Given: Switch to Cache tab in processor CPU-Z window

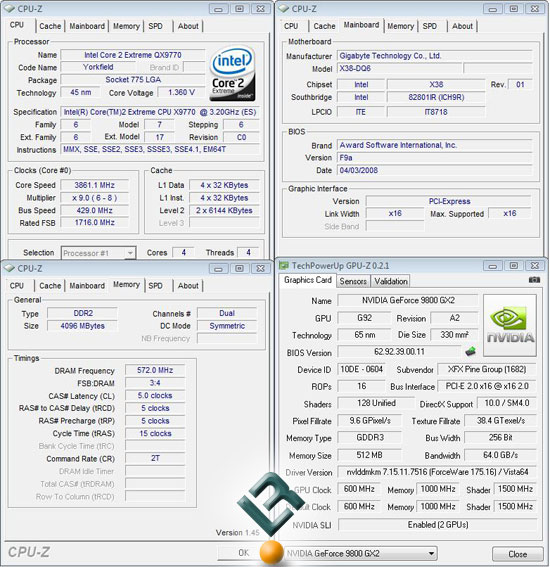Looking at the screenshot, I should (x=50, y=26).
